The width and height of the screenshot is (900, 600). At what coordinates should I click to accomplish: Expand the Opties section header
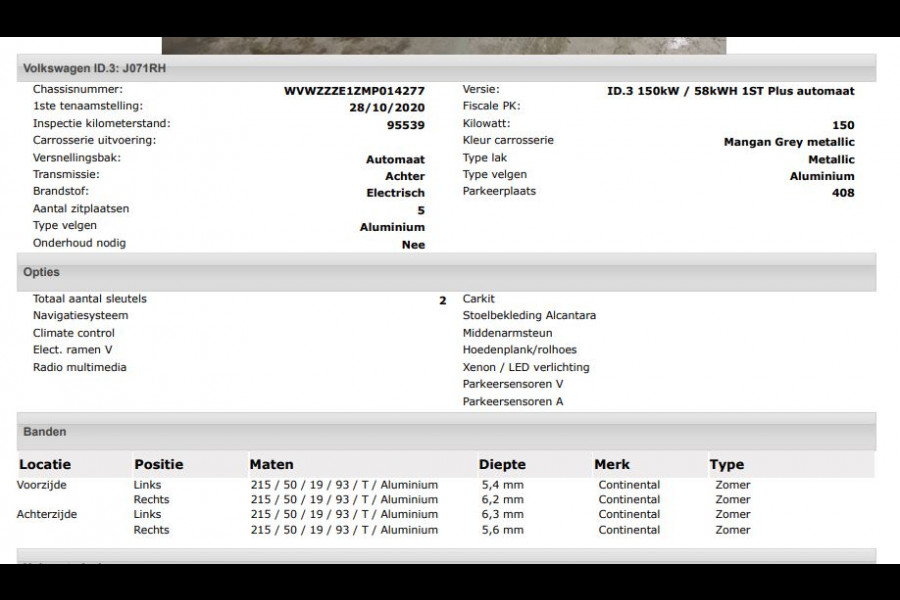pos(41,271)
